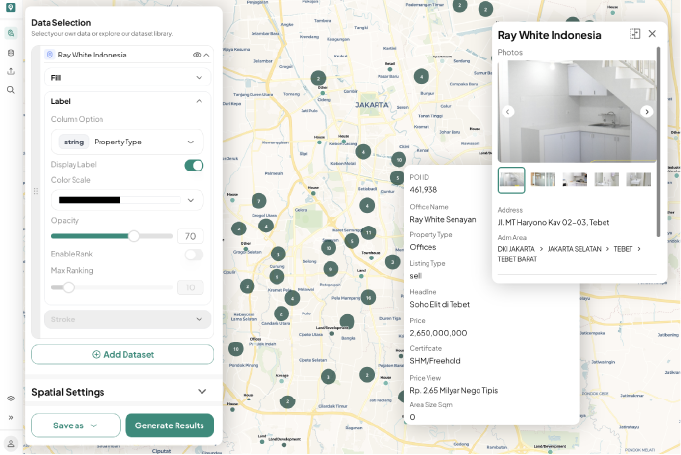This screenshot has width=681, height=455.
Task: Open the map analysis sidebar icon
Action: tap(11, 33)
